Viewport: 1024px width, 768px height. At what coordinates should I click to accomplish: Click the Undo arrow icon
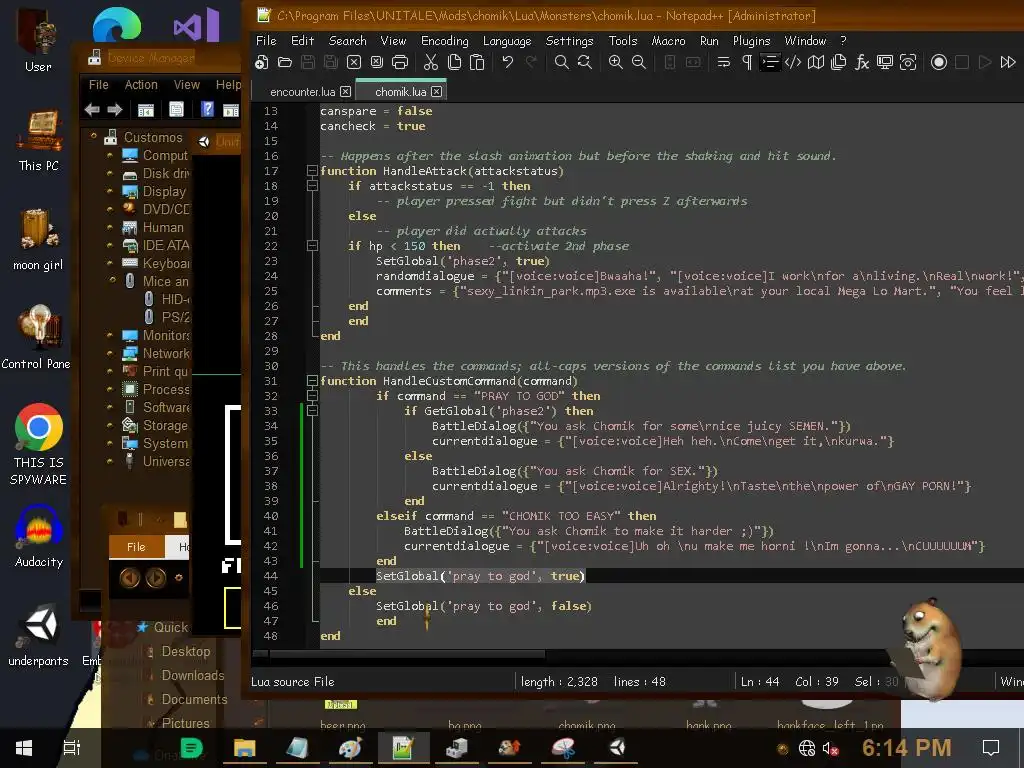(507, 62)
